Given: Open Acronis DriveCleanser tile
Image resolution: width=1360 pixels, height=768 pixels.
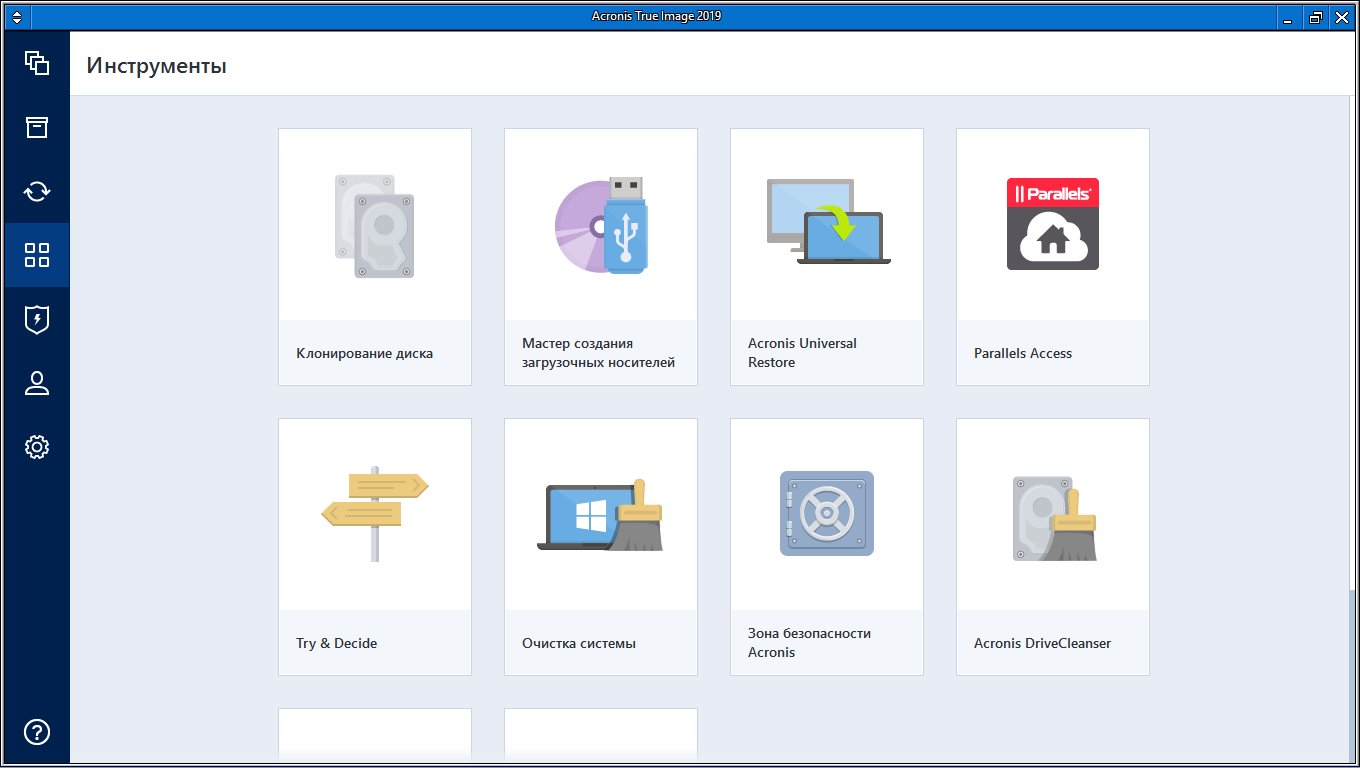Looking at the screenshot, I should [x=1052, y=545].
